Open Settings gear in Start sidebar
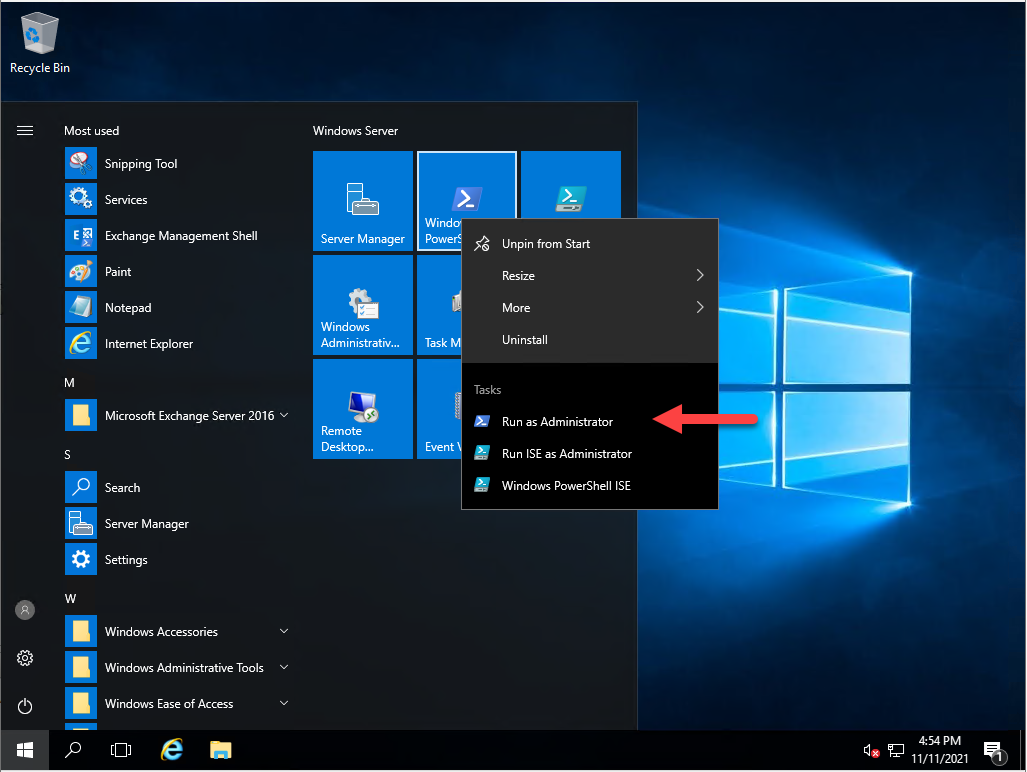 25,658
